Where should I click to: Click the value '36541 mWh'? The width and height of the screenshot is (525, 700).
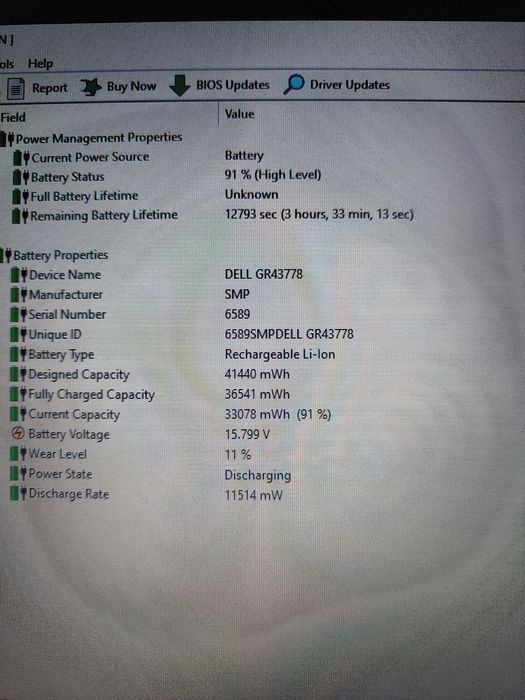click(257, 394)
